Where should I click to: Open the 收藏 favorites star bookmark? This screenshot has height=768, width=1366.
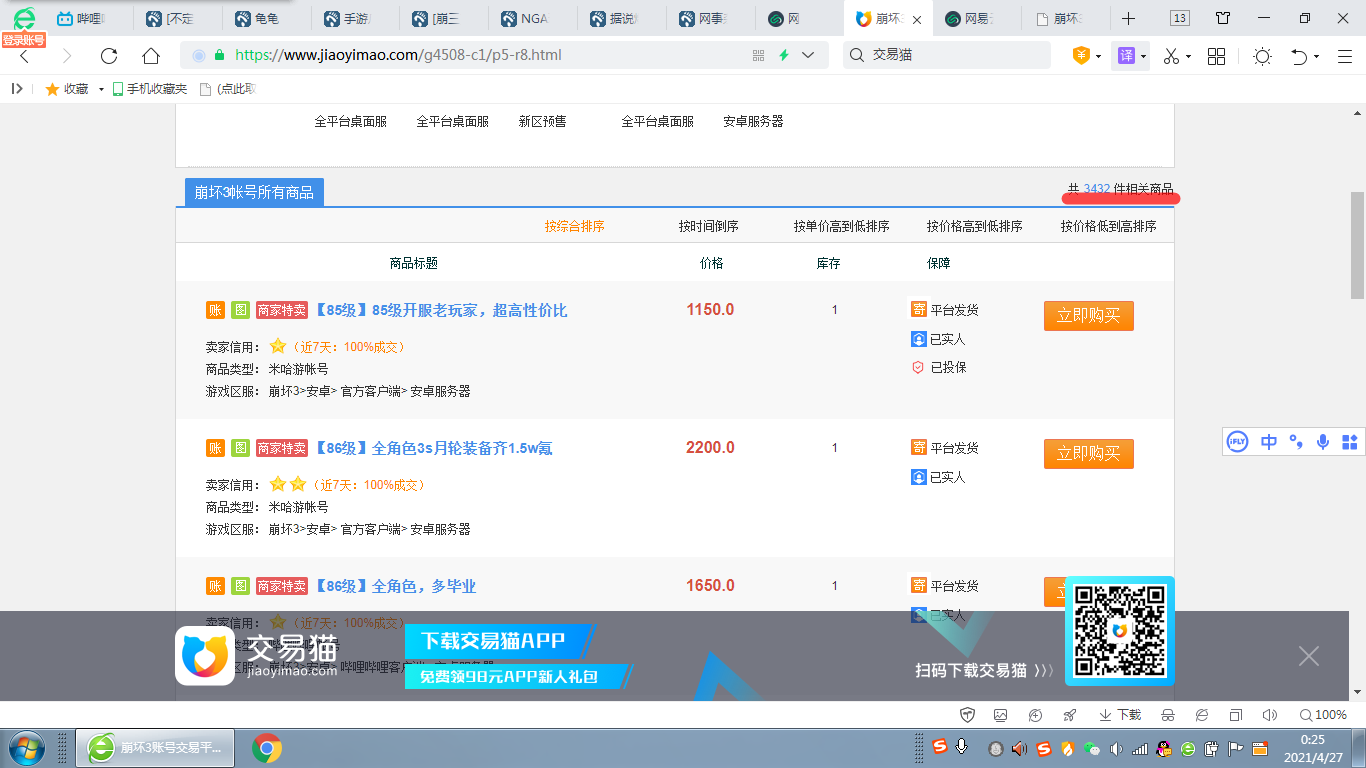coord(66,89)
